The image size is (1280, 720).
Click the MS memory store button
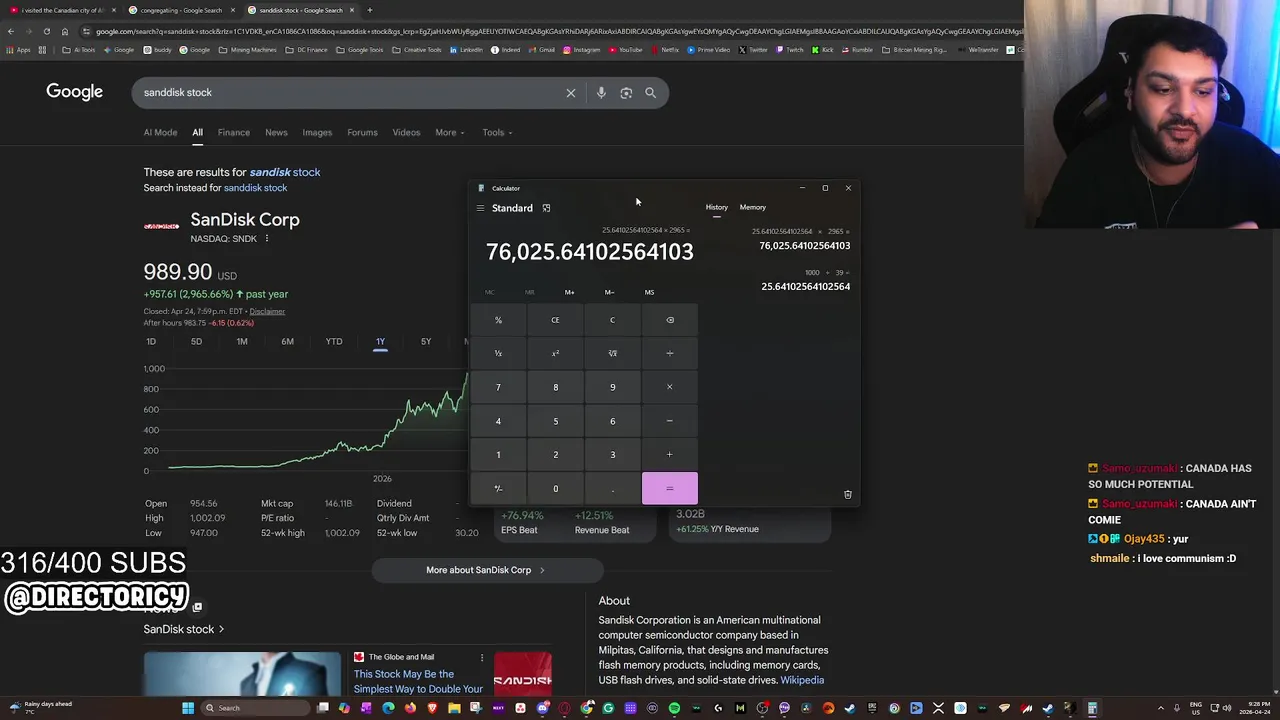(649, 292)
